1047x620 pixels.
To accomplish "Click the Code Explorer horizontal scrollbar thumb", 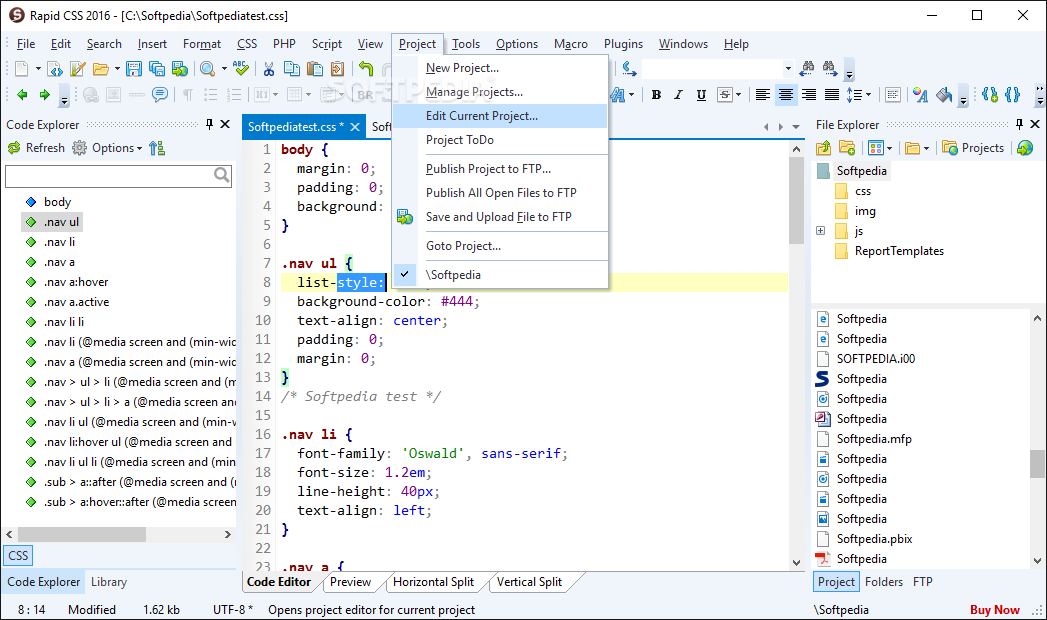I will coord(81,535).
